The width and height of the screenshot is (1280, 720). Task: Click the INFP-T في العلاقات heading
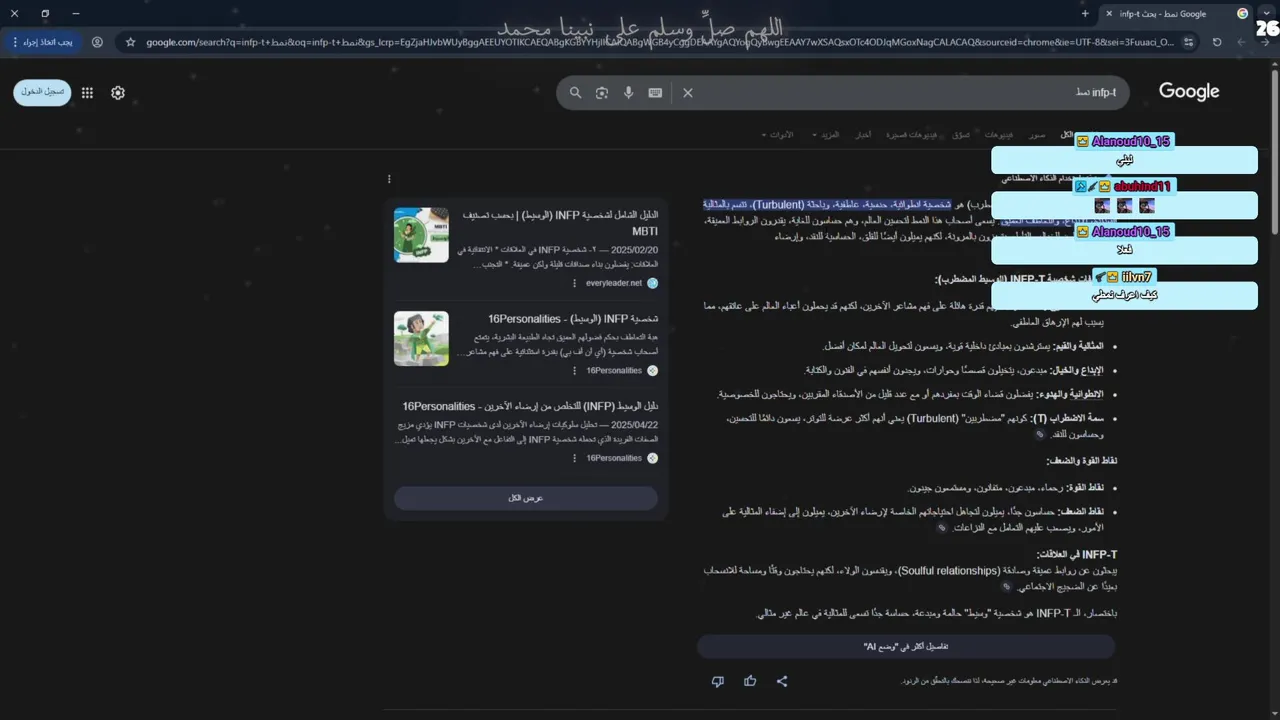click(1079, 554)
